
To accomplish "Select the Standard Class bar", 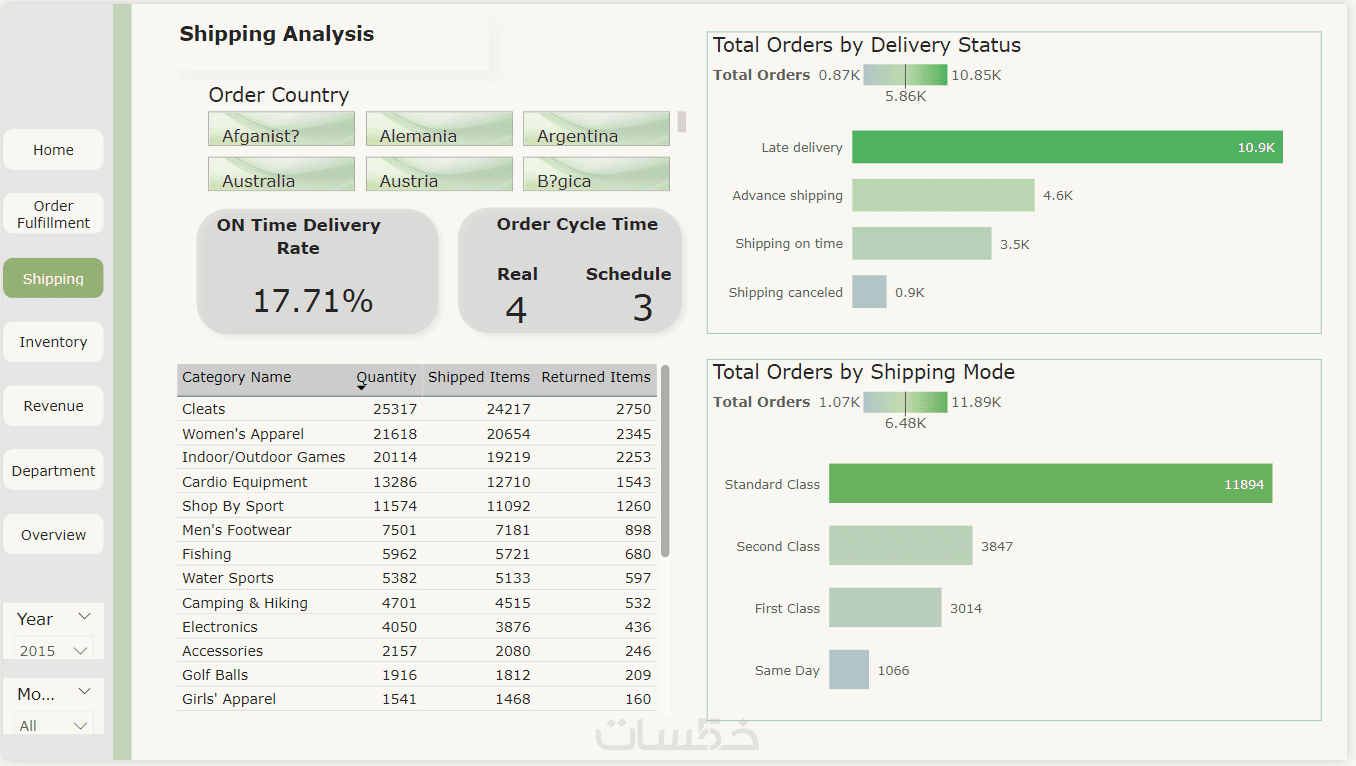I will (x=1050, y=484).
